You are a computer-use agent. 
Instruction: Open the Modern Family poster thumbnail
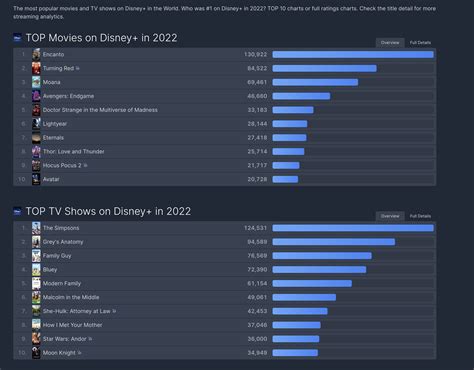pyautogui.click(x=36, y=284)
